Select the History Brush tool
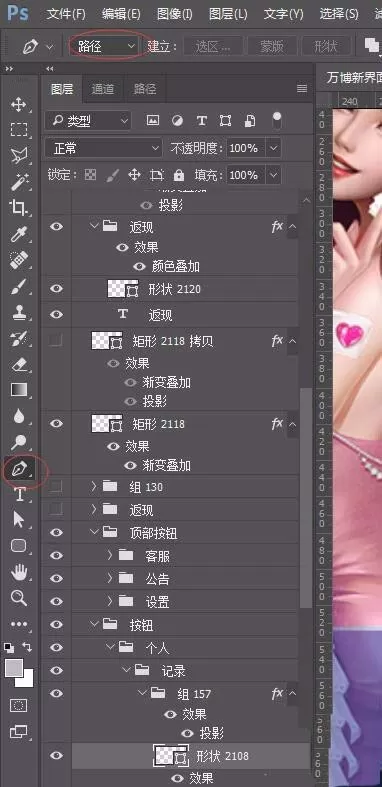Image resolution: width=382 pixels, height=787 pixels. click(x=19, y=338)
